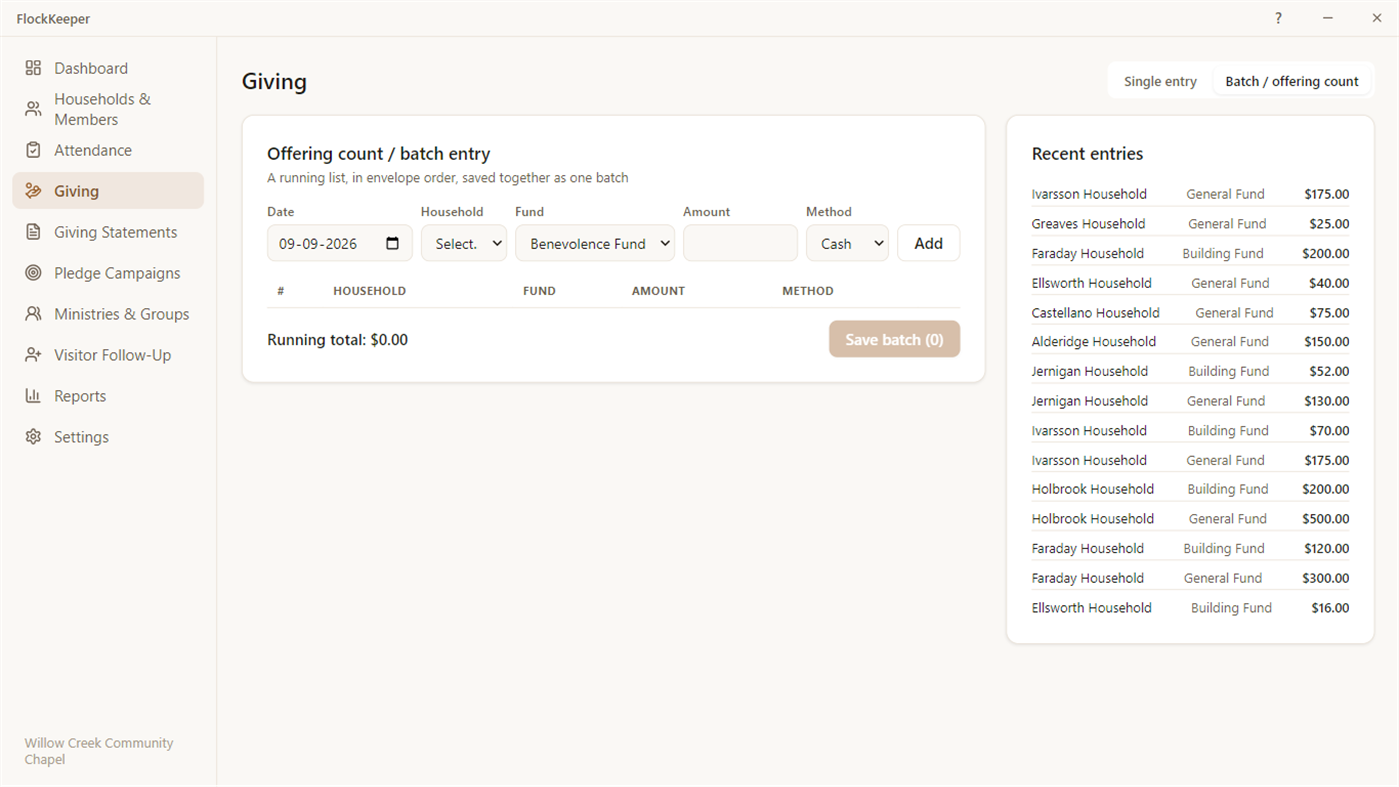Open the Benevolence Fund dropdown
Screen dimensions: 1399x787
click(595, 243)
